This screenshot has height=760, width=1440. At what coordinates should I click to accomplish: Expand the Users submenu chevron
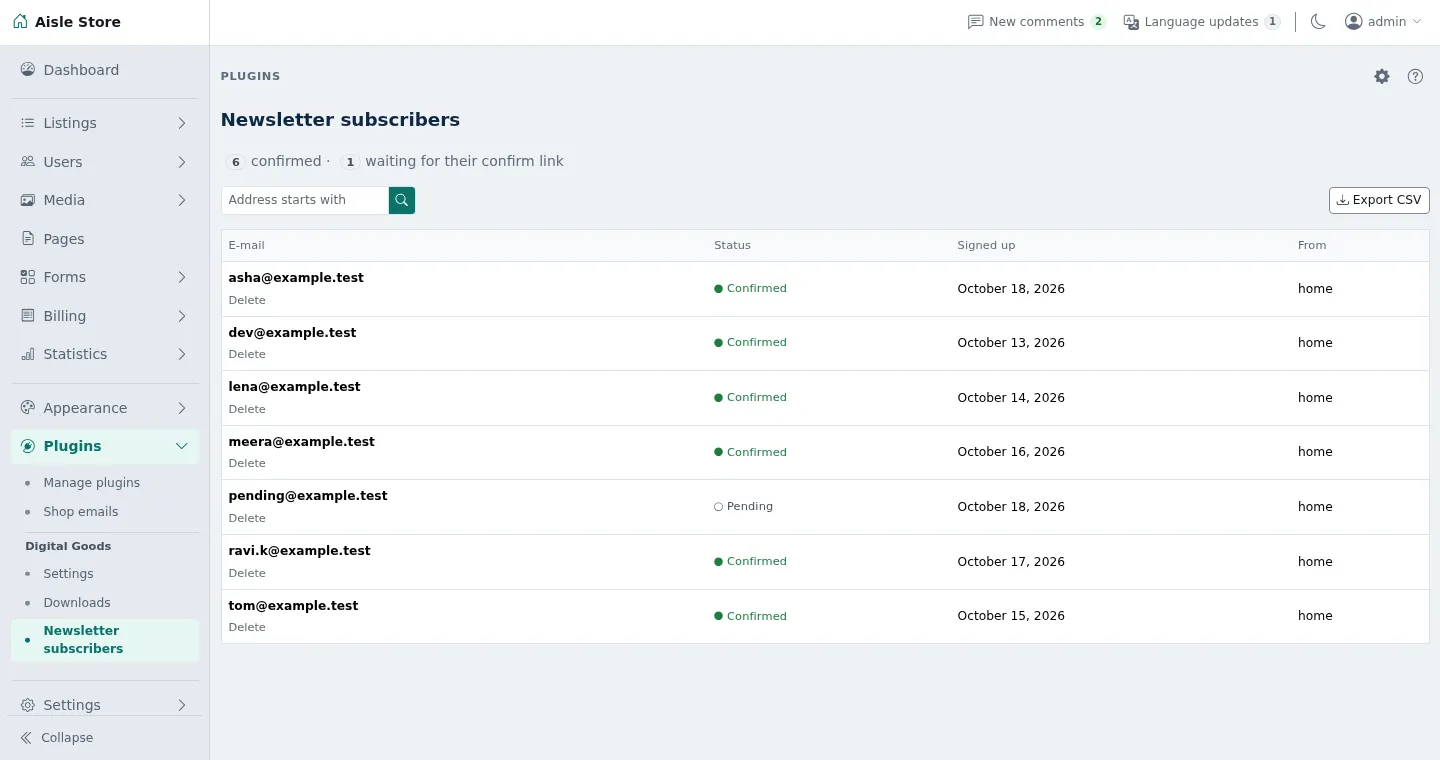[x=182, y=162]
